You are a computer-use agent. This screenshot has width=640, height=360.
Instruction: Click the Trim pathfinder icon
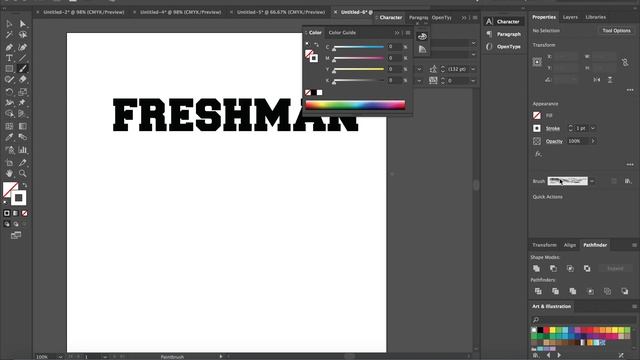pyautogui.click(x=555, y=291)
